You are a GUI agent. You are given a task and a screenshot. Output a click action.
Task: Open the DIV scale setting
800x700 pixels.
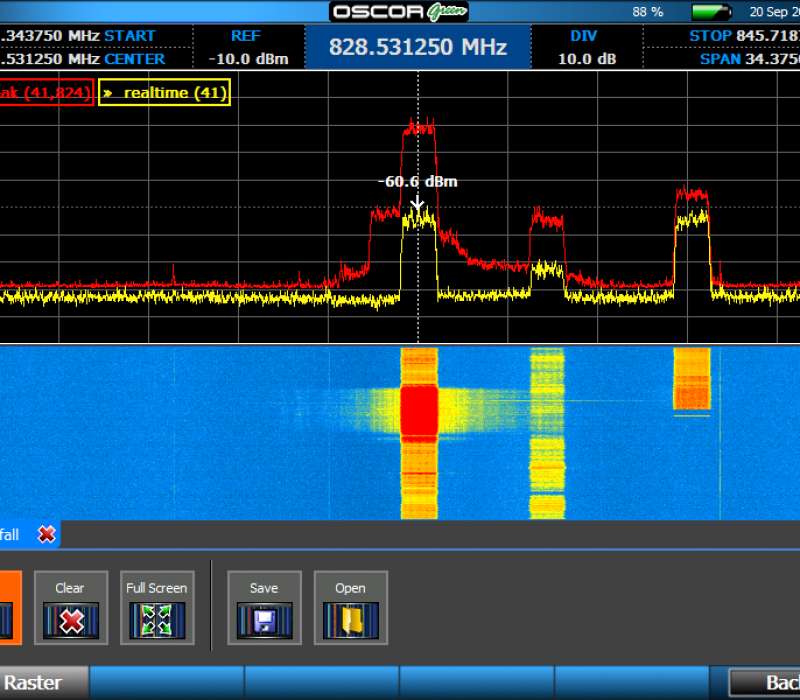point(586,47)
